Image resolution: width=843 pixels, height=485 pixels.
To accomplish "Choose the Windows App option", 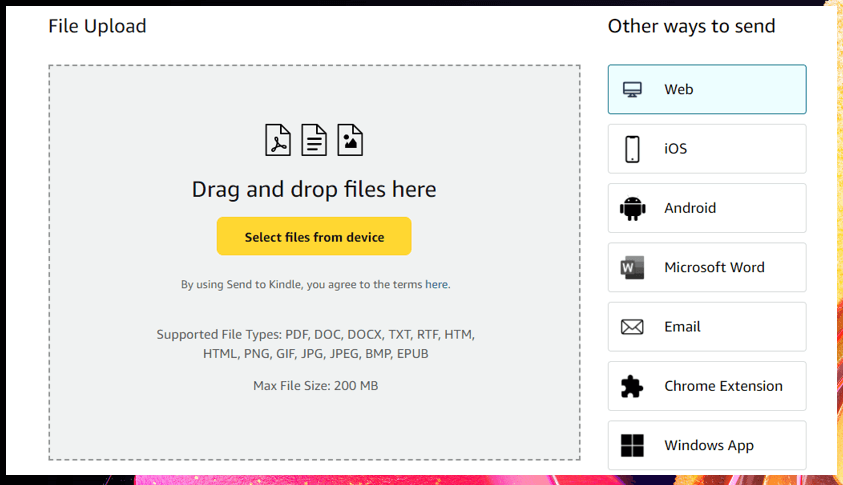I will tap(707, 445).
